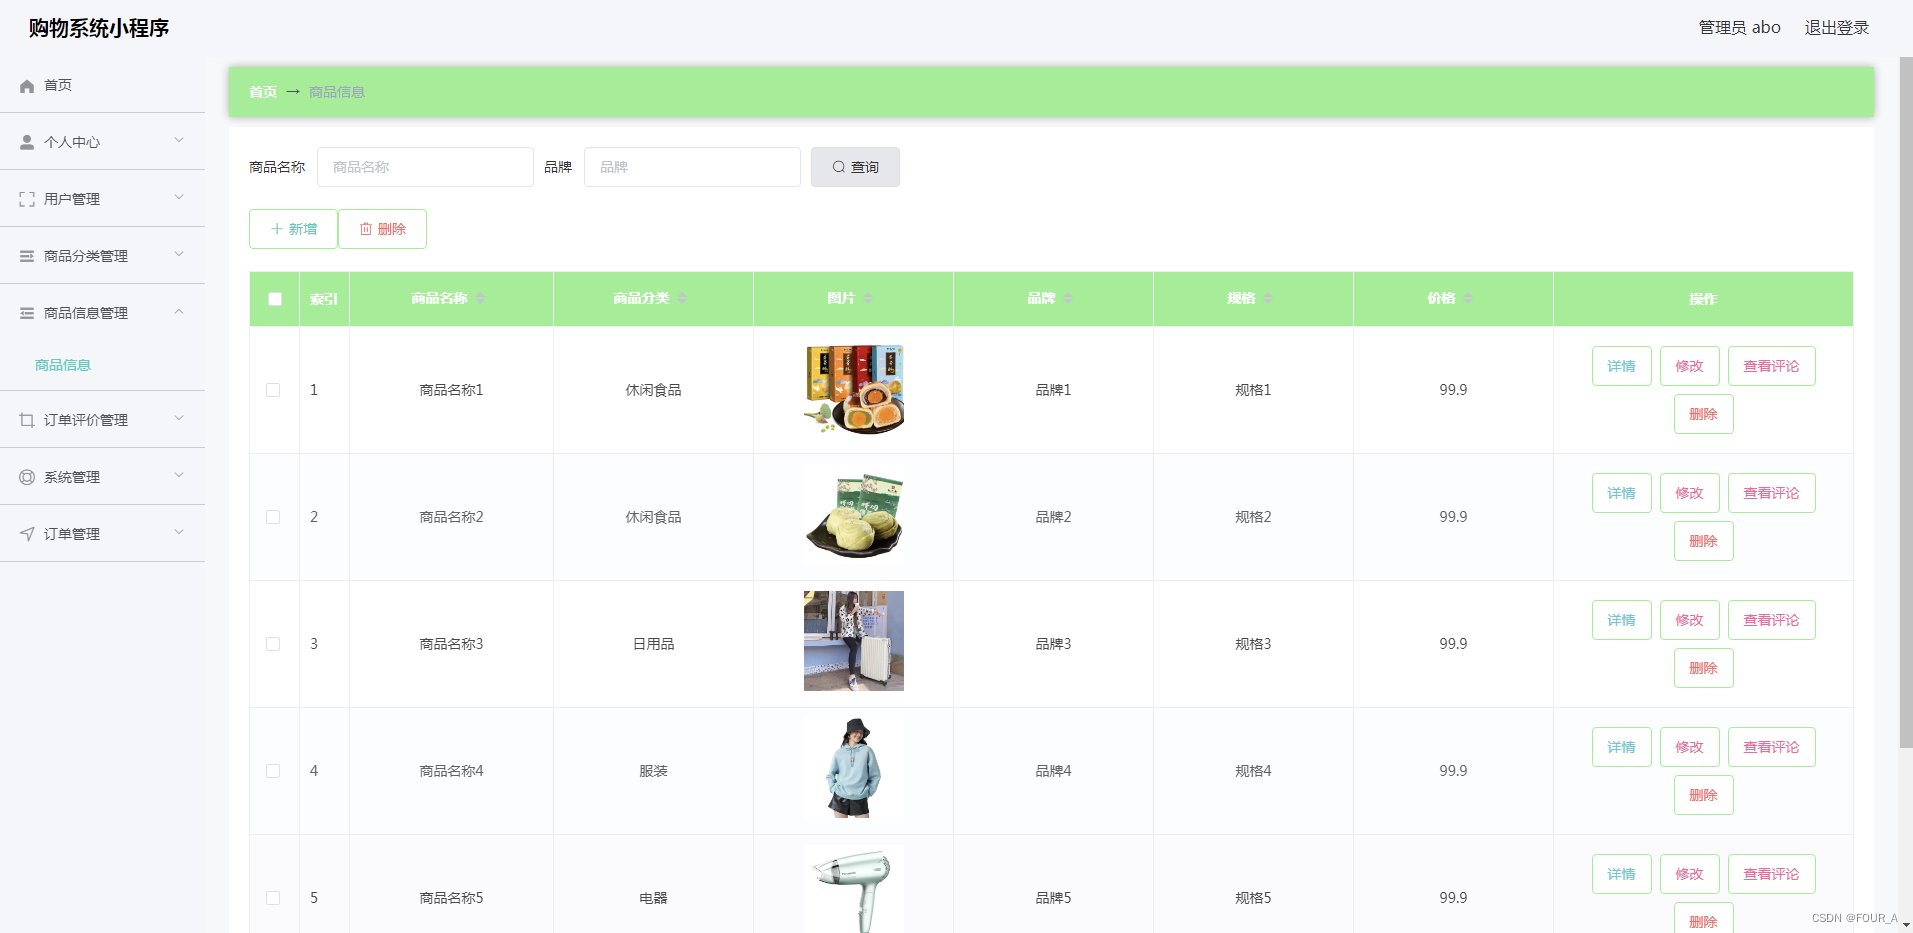Click the page vertical scrollbar
Image resolution: width=1913 pixels, height=933 pixels.
[1906, 400]
